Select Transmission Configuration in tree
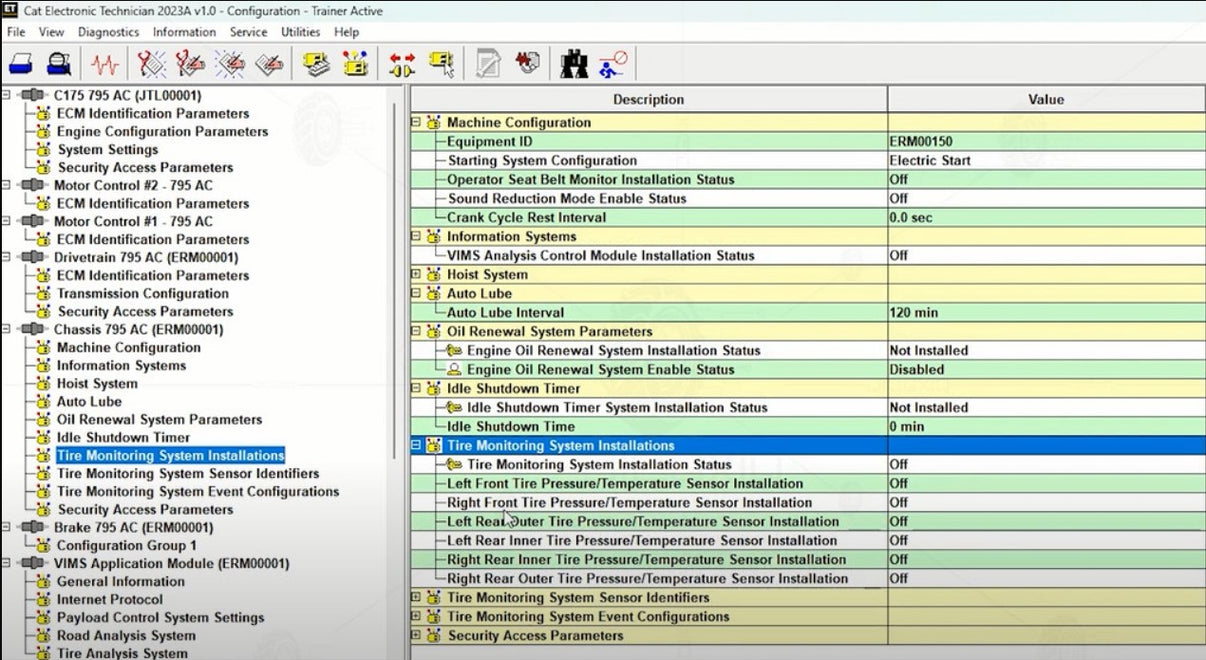1206x660 pixels. pyautogui.click(x=142, y=294)
